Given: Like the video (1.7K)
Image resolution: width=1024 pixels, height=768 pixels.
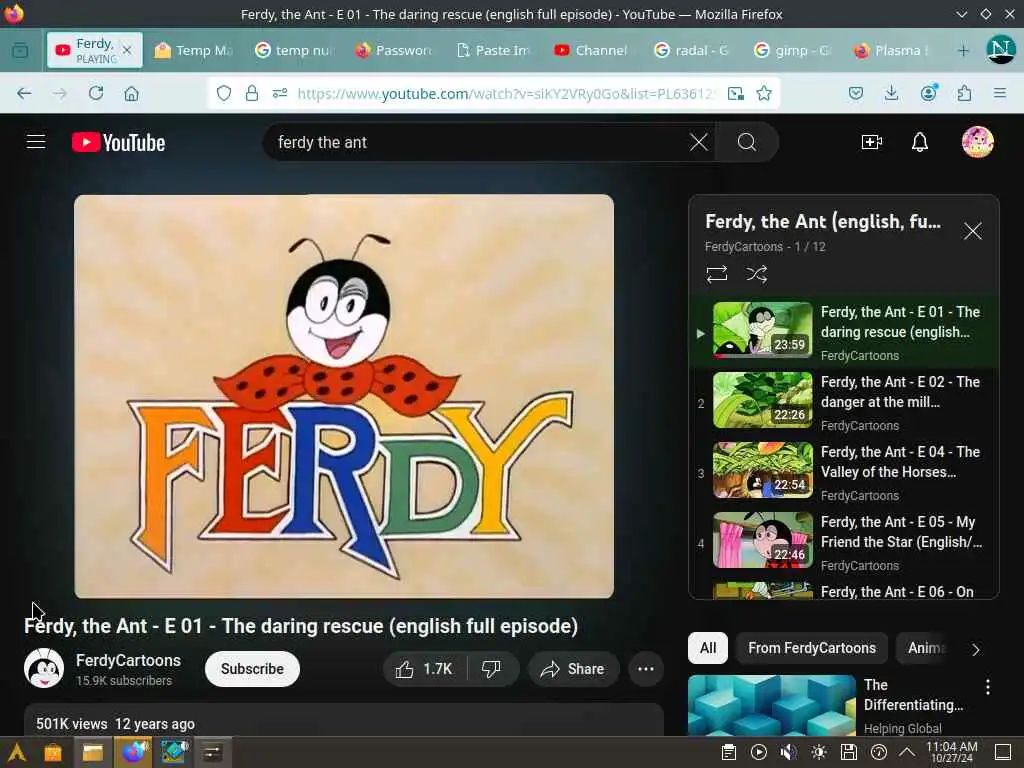Looking at the screenshot, I should click(424, 669).
